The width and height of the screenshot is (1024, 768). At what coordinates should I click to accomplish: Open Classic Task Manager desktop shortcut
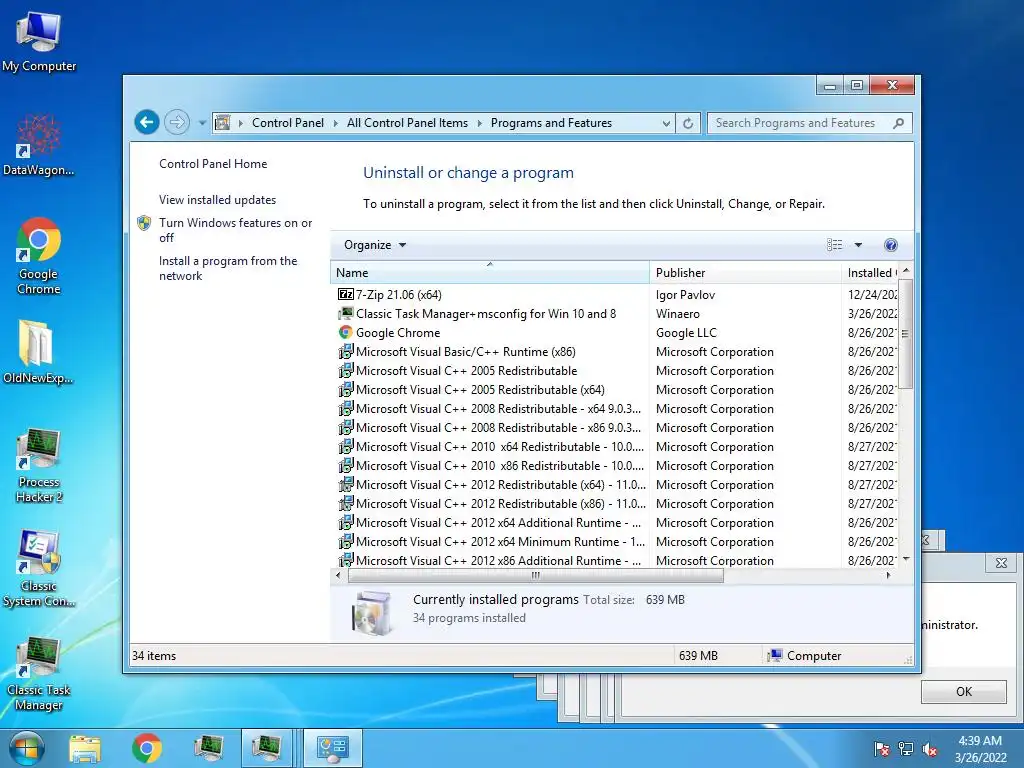(39, 673)
